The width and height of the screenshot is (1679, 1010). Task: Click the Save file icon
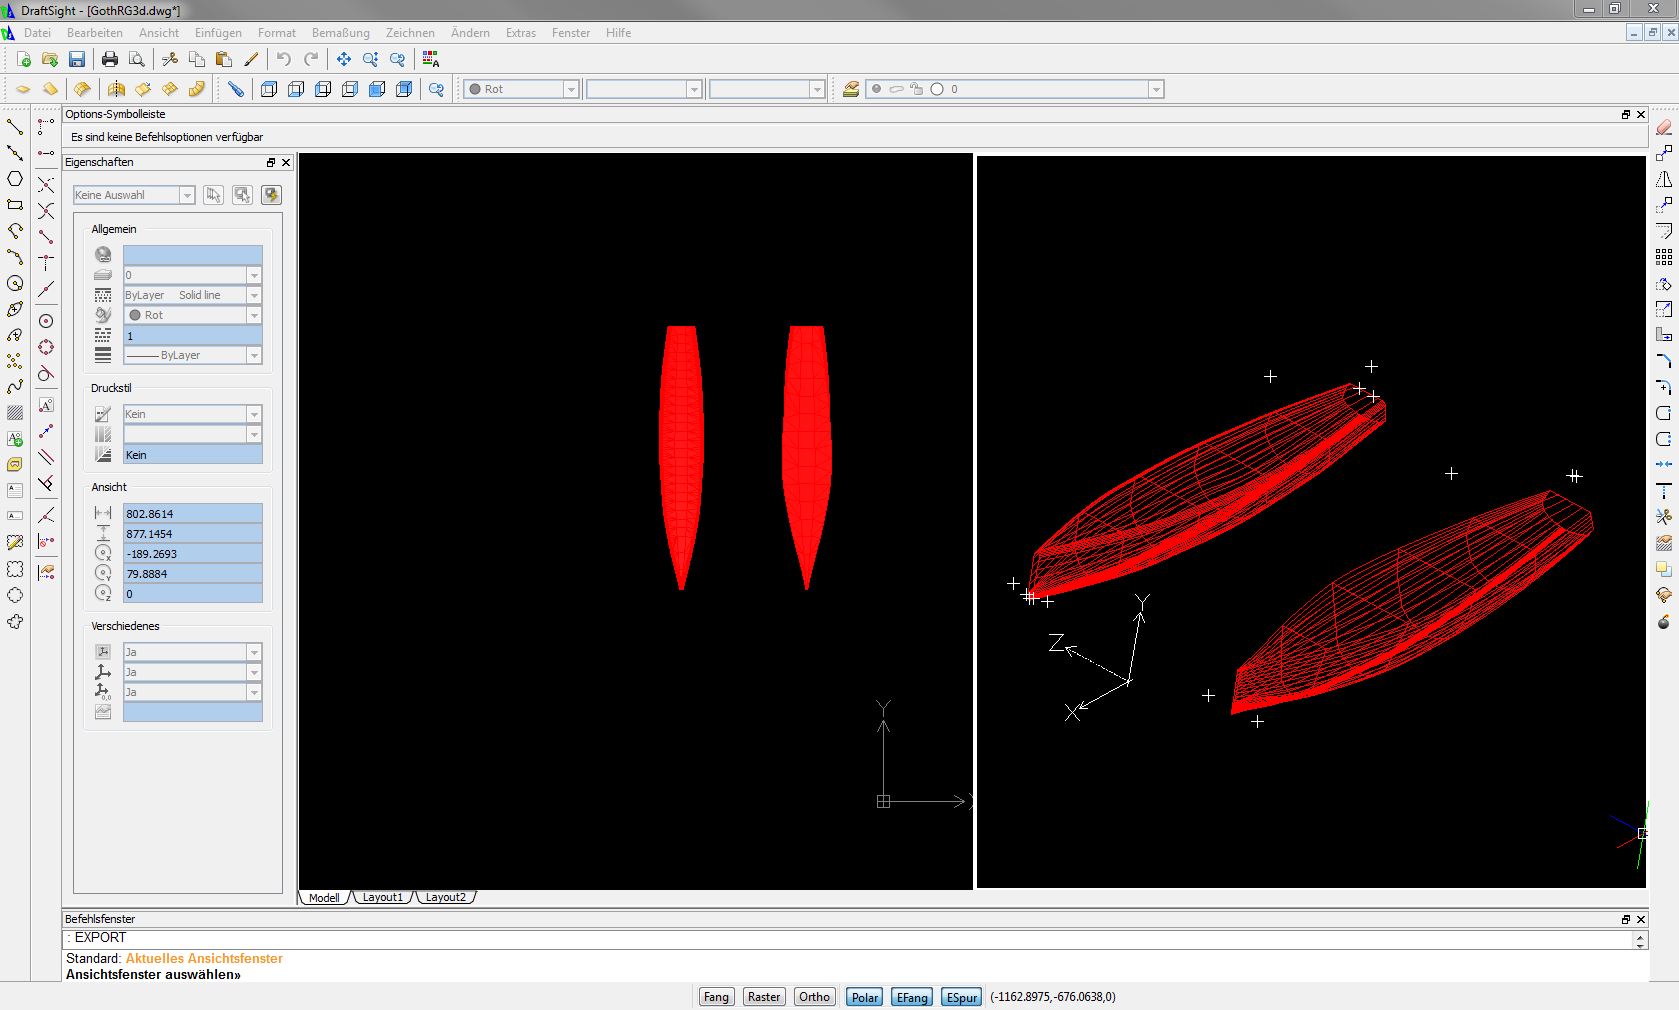point(77,60)
